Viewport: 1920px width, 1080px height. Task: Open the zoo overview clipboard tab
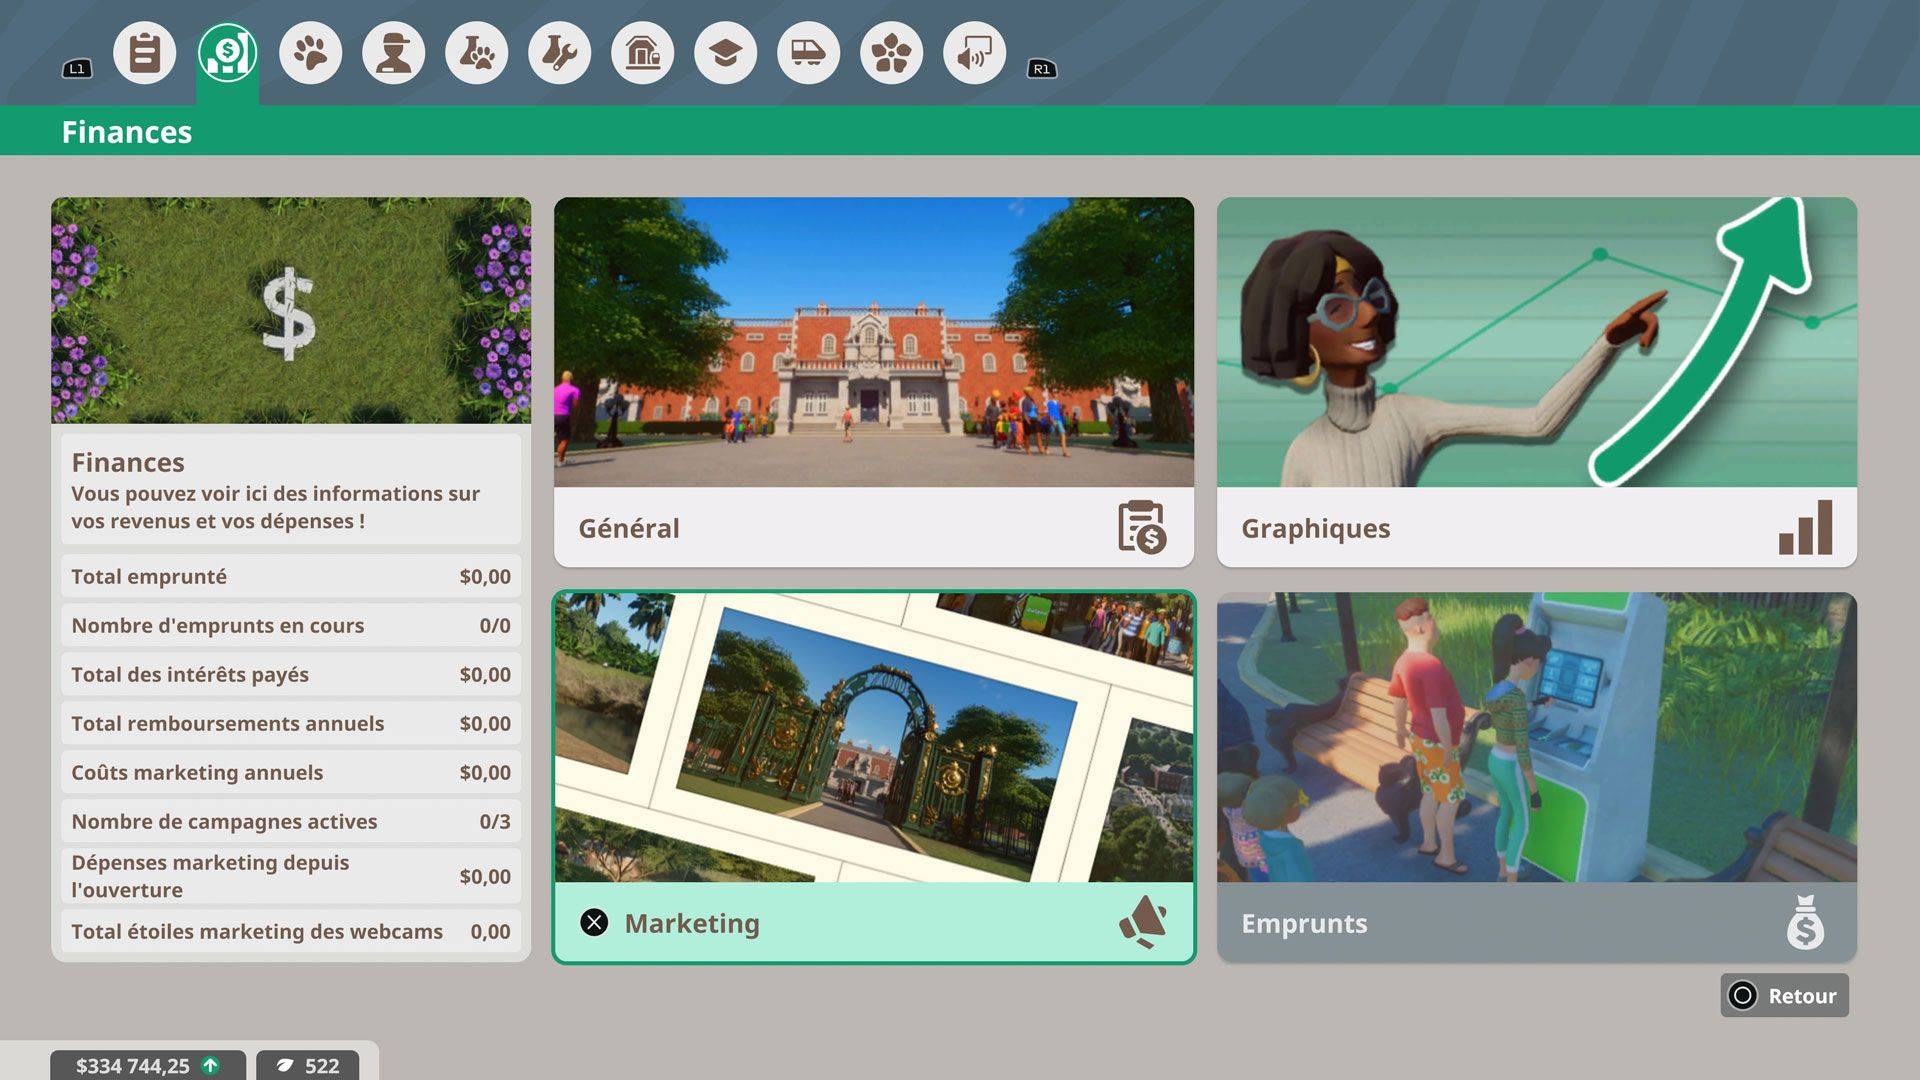coord(145,53)
